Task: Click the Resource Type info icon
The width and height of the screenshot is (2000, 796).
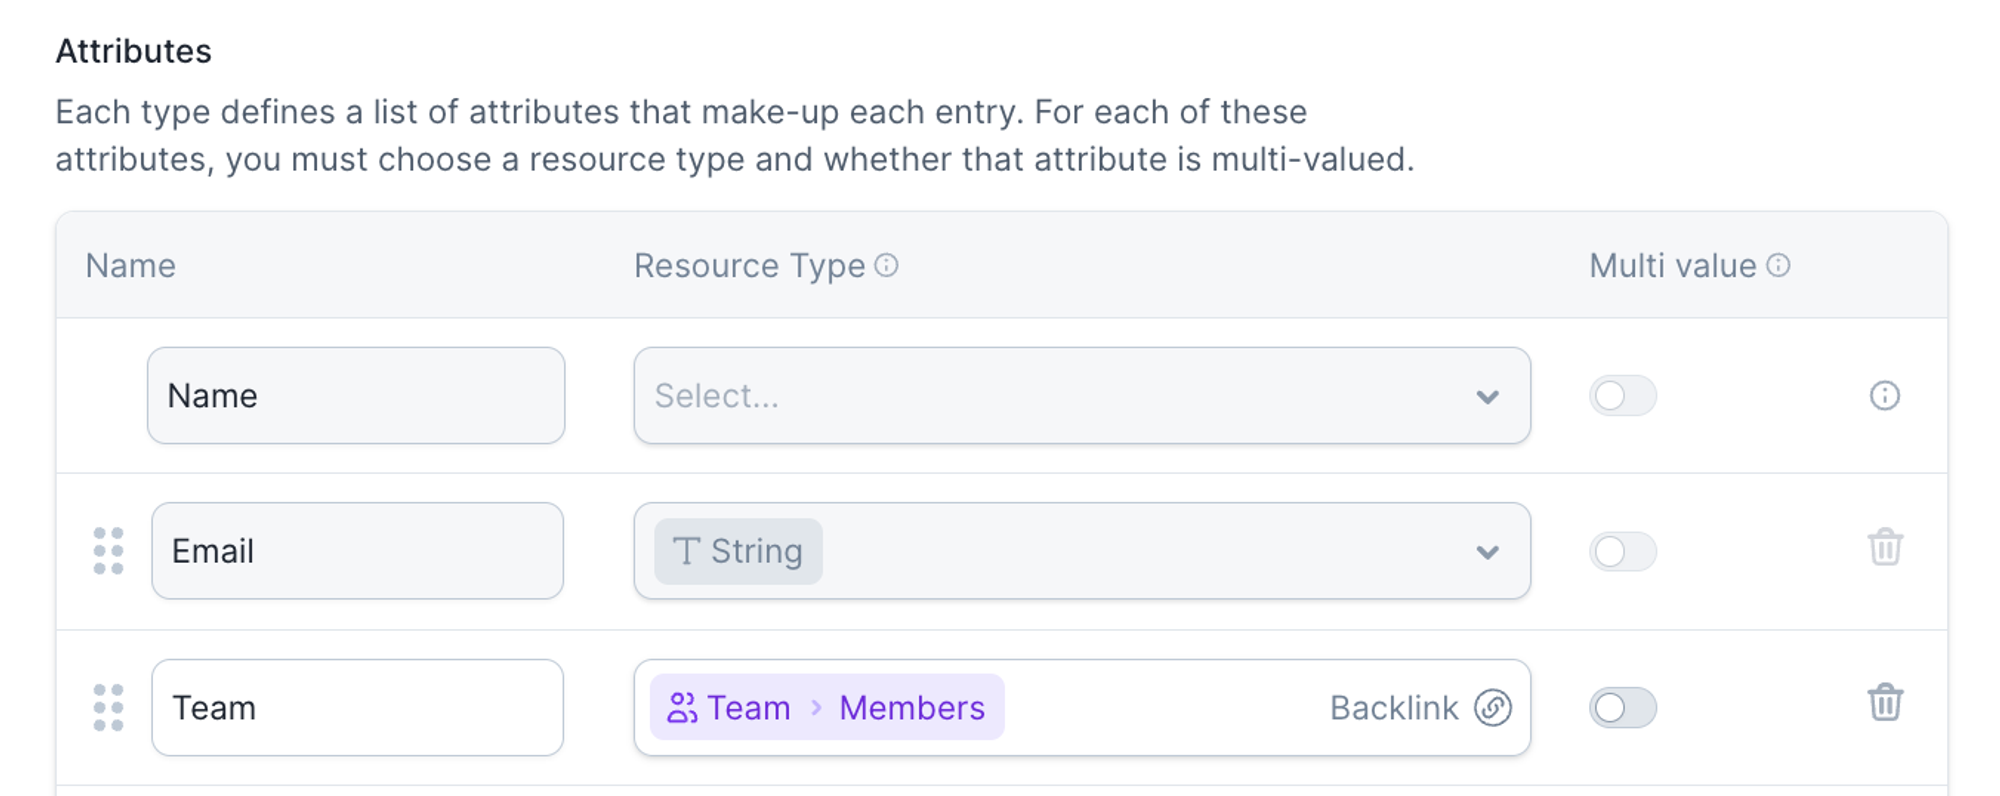Action: 886,265
